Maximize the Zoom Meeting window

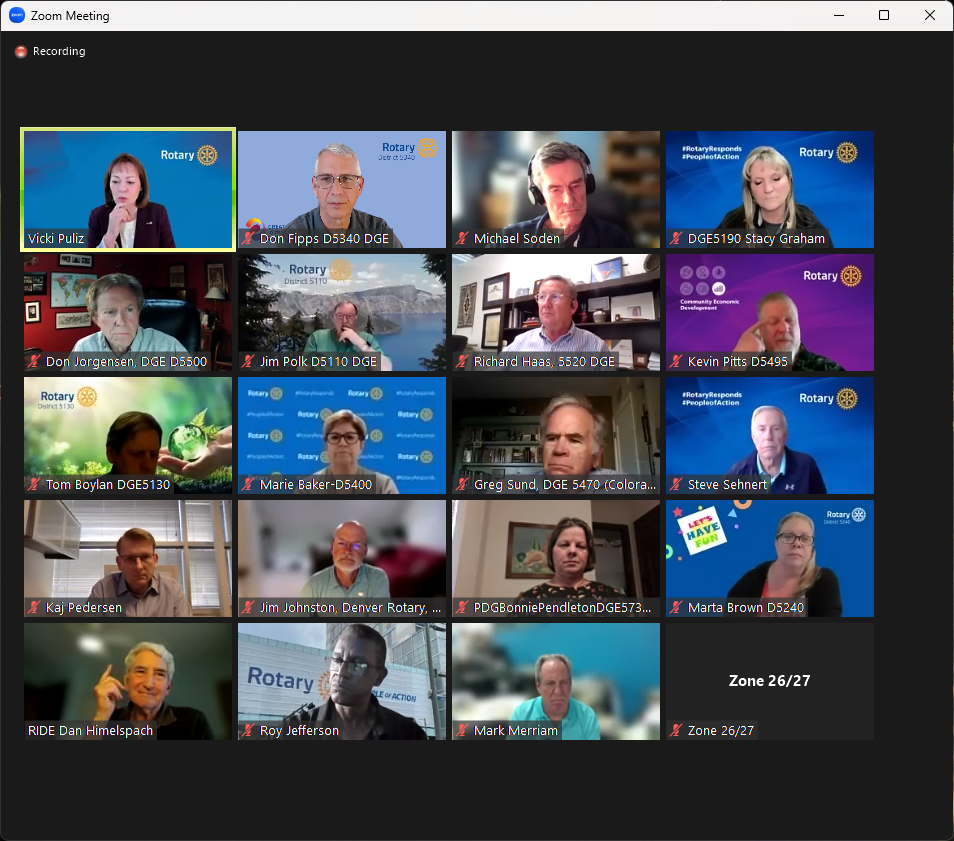point(884,15)
